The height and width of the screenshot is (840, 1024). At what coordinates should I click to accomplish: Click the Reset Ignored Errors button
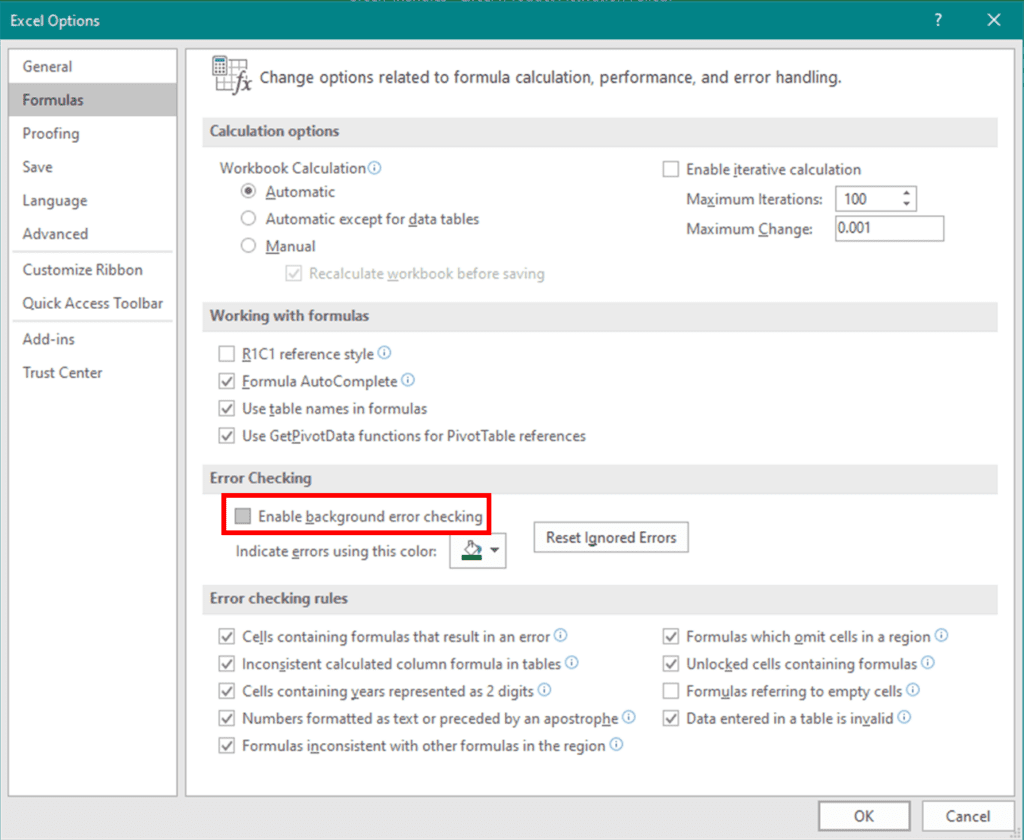click(x=610, y=537)
